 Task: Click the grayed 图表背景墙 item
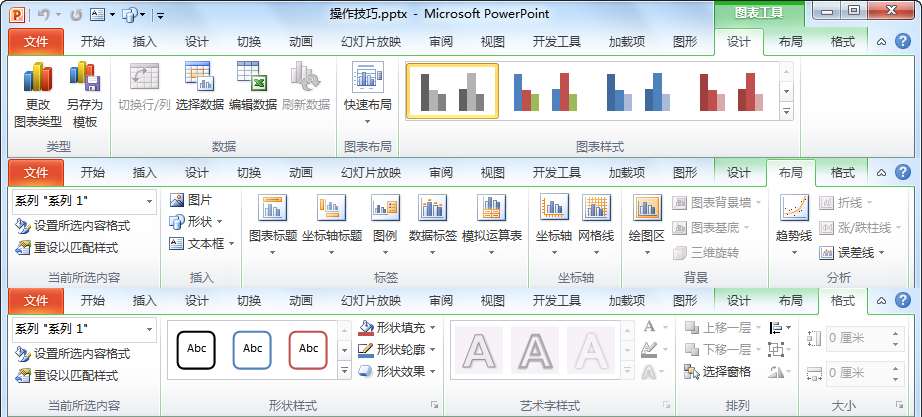tap(717, 203)
